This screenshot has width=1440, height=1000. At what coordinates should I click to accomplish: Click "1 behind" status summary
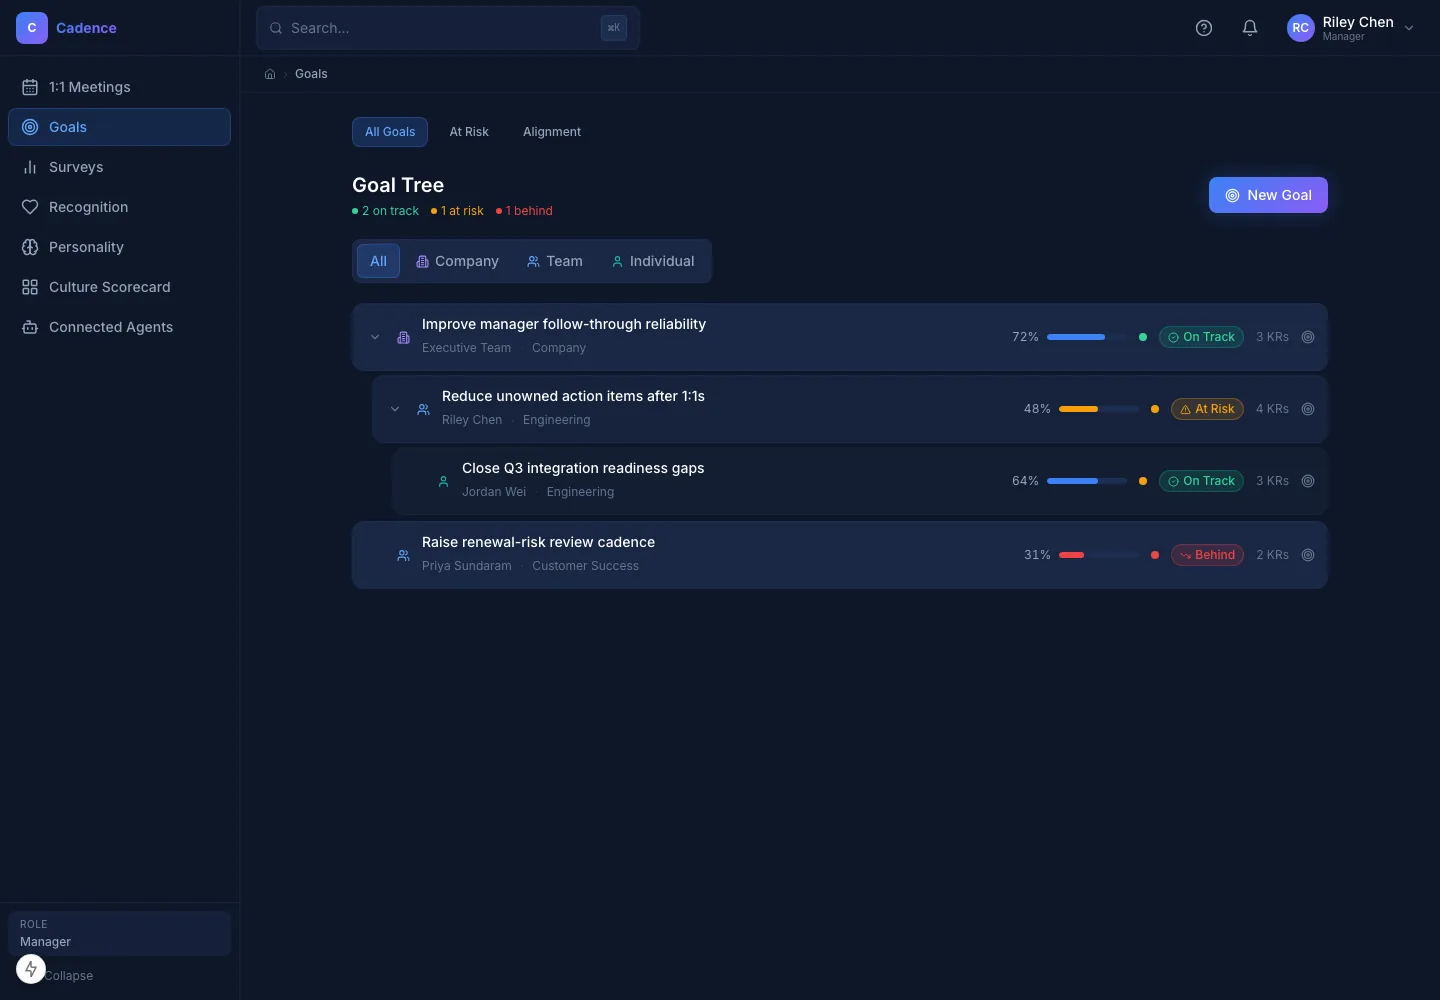pyautogui.click(x=525, y=211)
